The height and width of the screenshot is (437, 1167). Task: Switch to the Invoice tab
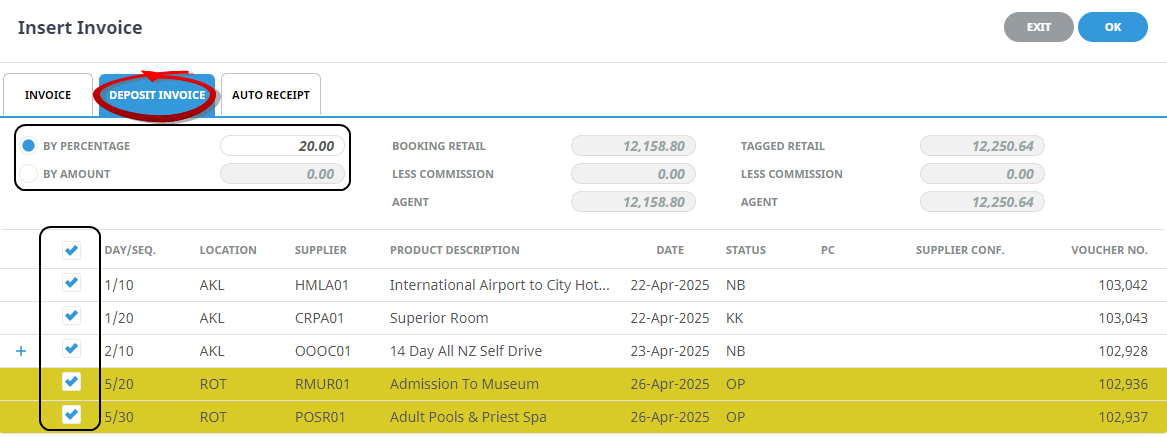point(48,96)
